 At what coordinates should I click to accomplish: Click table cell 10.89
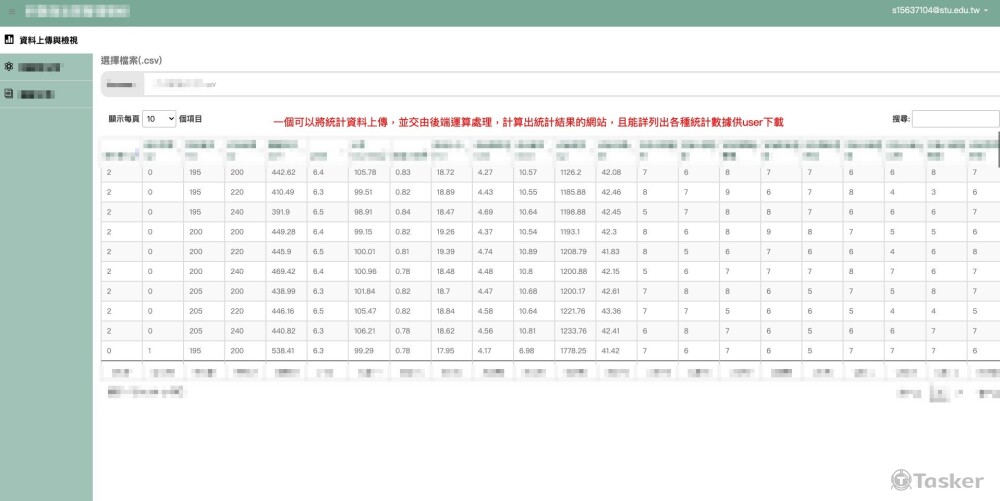tap(534, 251)
